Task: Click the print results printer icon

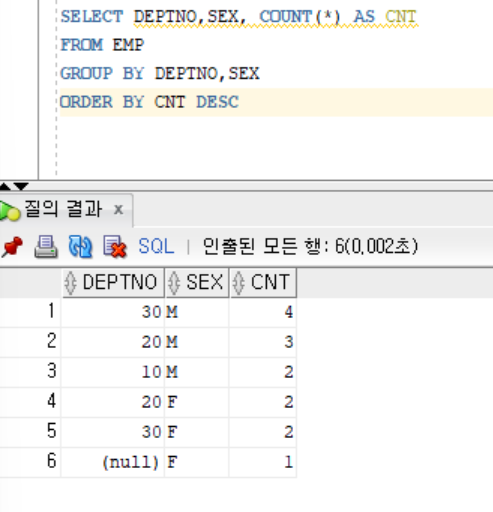Action: tap(46, 247)
